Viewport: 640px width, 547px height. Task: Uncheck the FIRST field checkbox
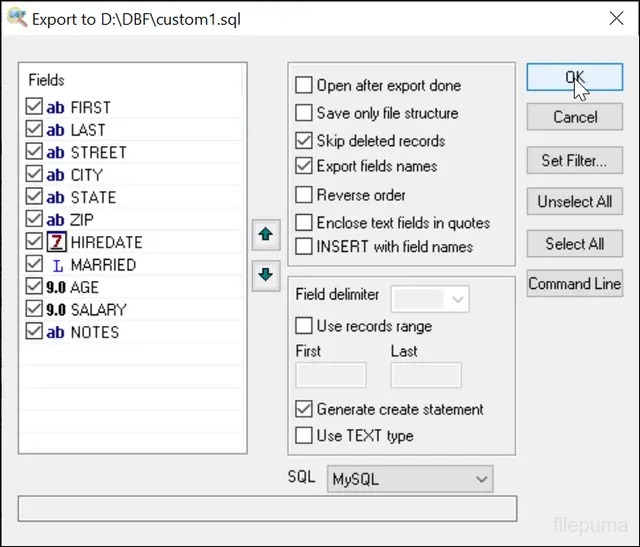34,107
